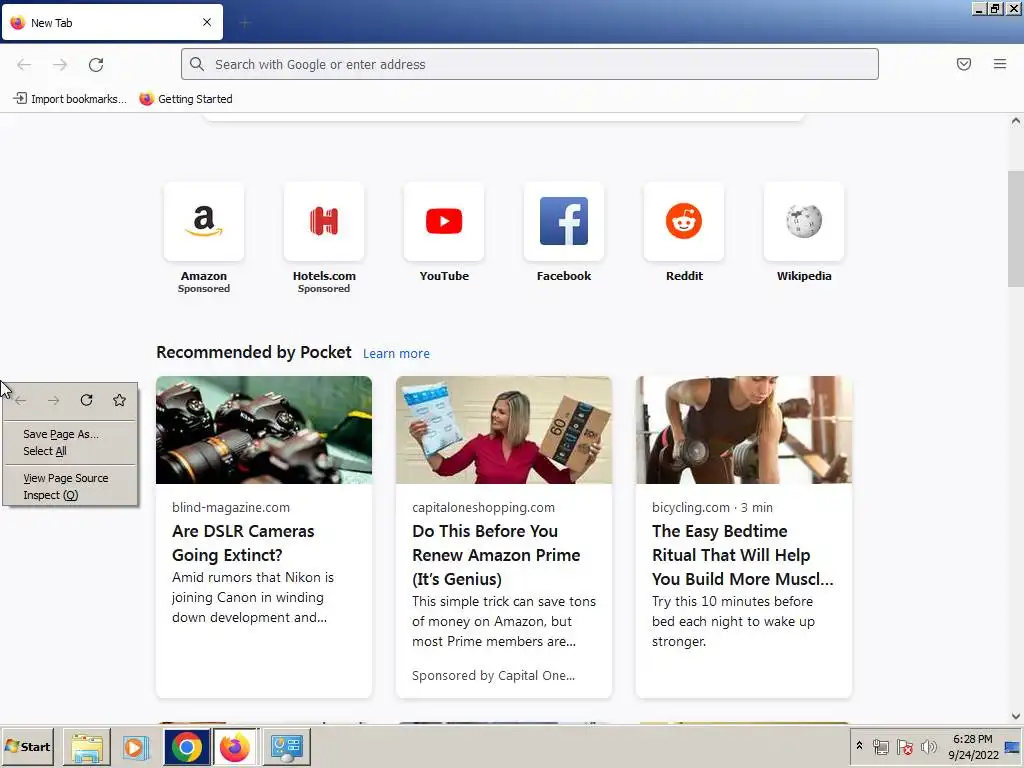Click the back arrow in context menu

[21, 400]
